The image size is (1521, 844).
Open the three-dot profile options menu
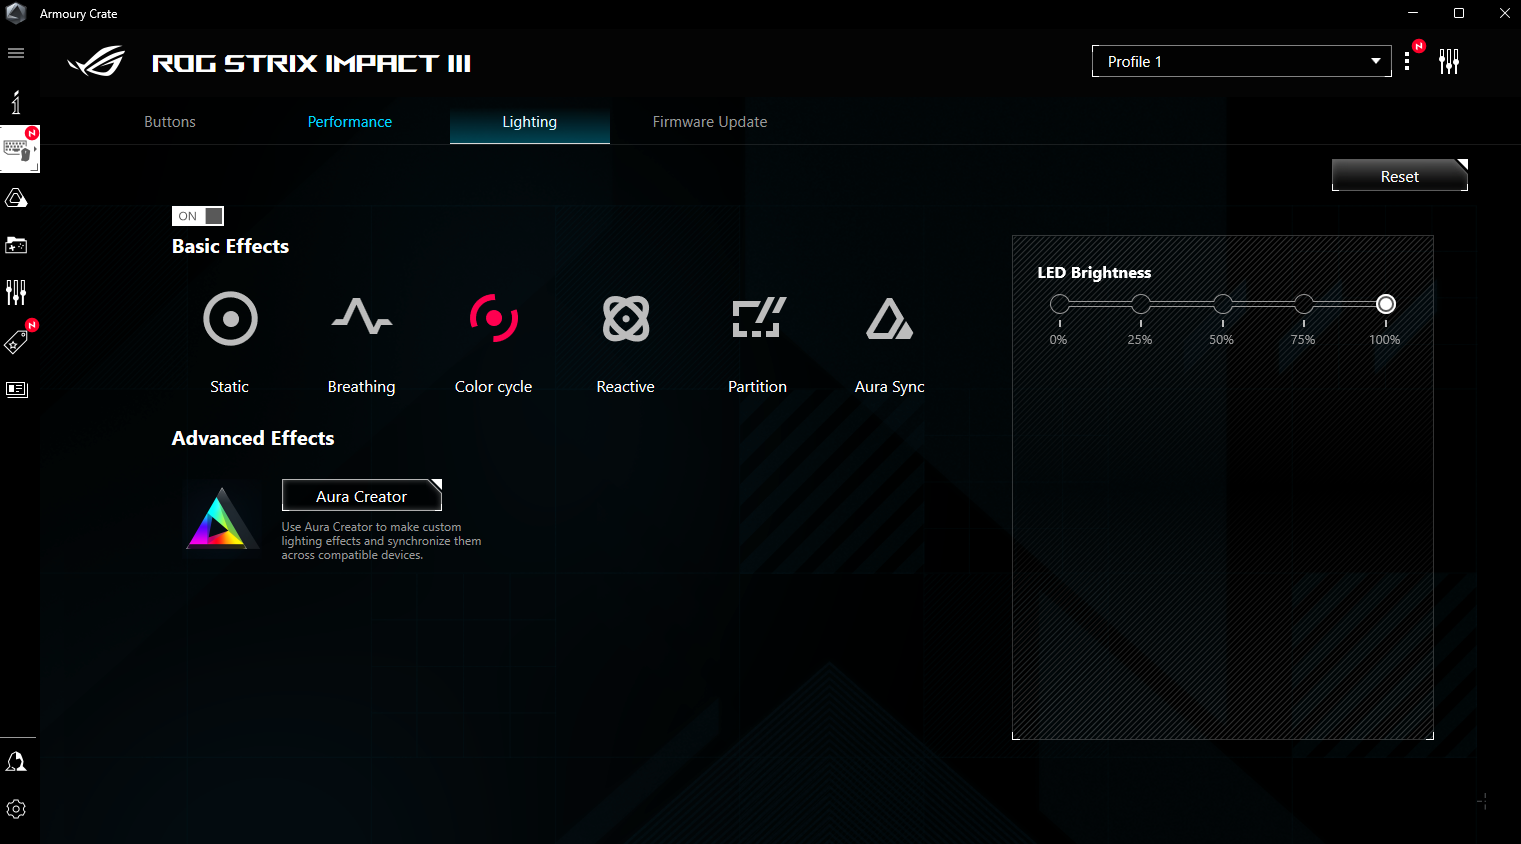pos(1407,61)
